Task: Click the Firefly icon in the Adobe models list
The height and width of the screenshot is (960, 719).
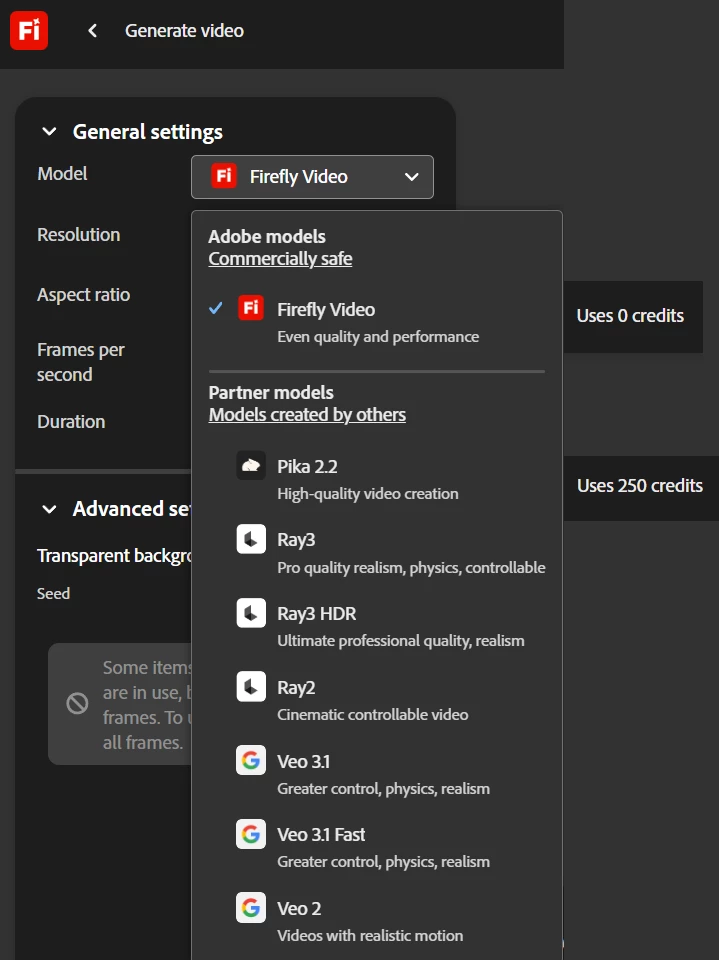Action: click(251, 308)
